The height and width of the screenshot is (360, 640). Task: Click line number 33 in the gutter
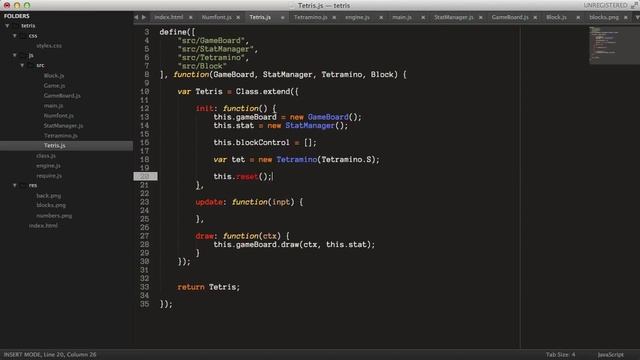tap(144, 287)
